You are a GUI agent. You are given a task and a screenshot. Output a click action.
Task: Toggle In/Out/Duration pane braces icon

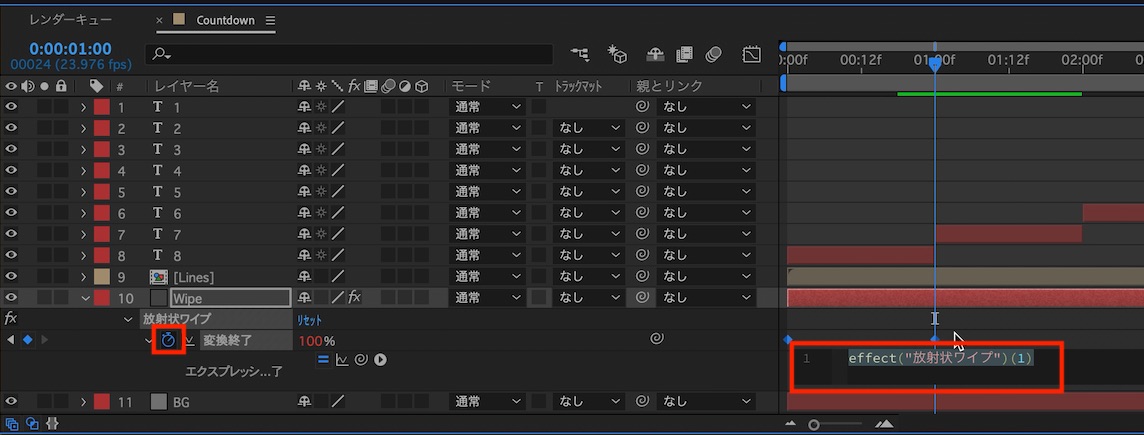[x=51, y=423]
